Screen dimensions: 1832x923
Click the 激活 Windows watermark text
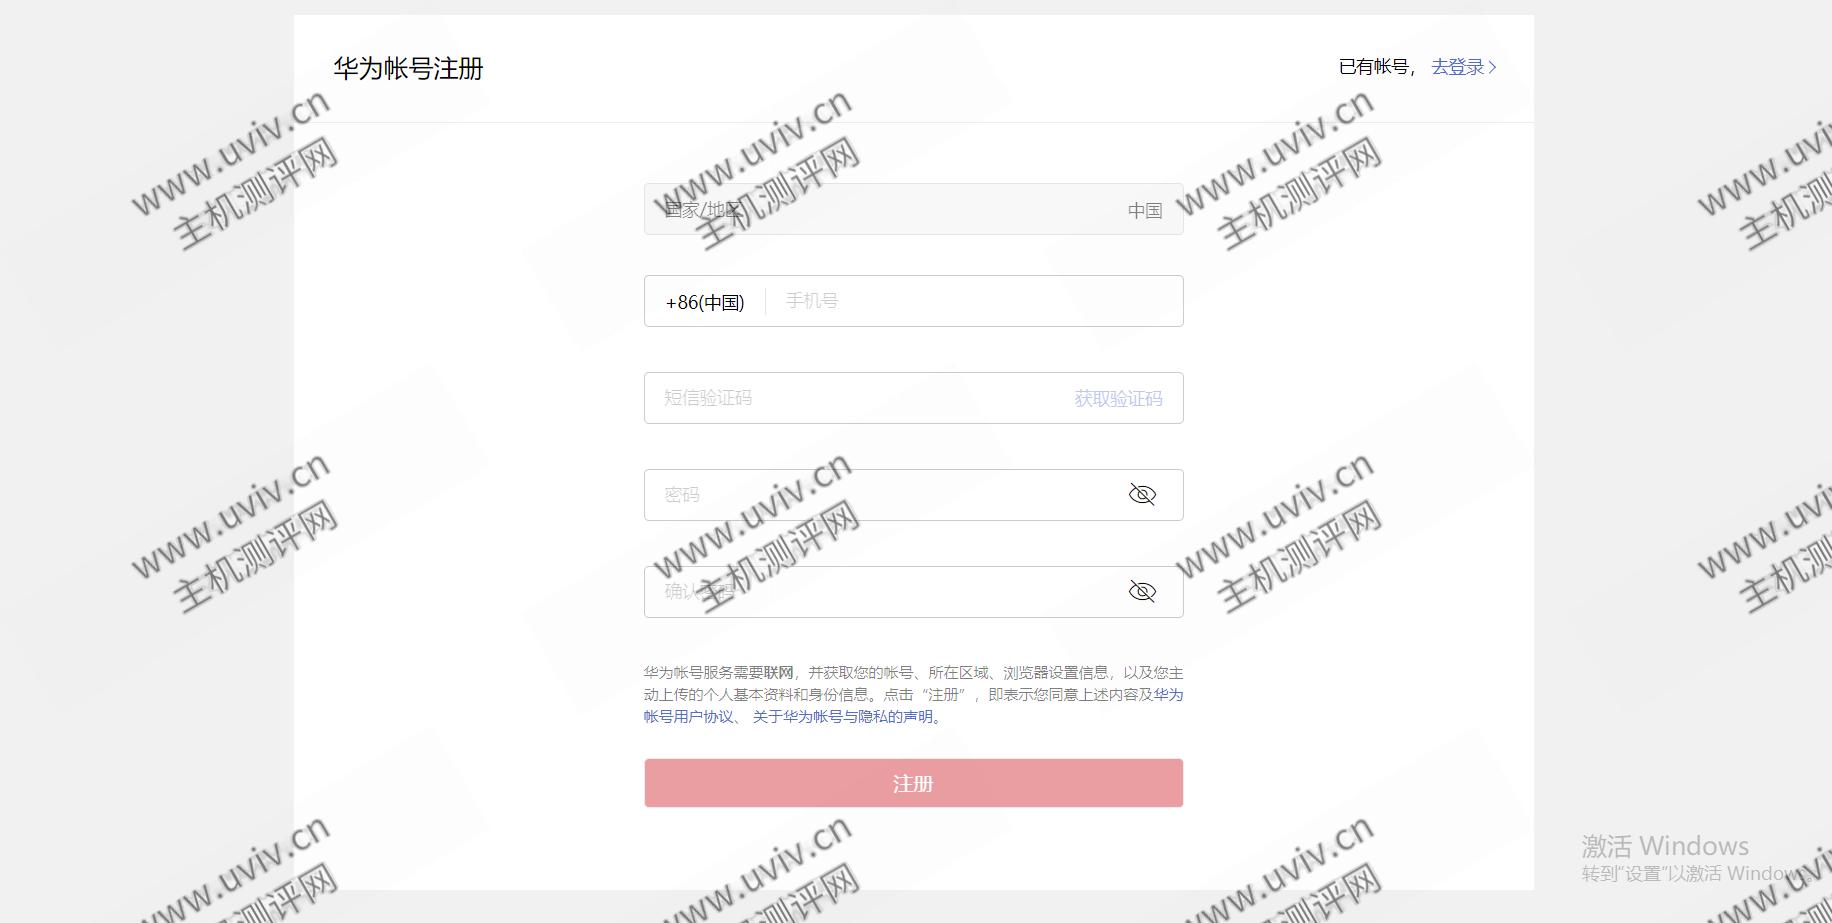pyautogui.click(x=1665, y=846)
